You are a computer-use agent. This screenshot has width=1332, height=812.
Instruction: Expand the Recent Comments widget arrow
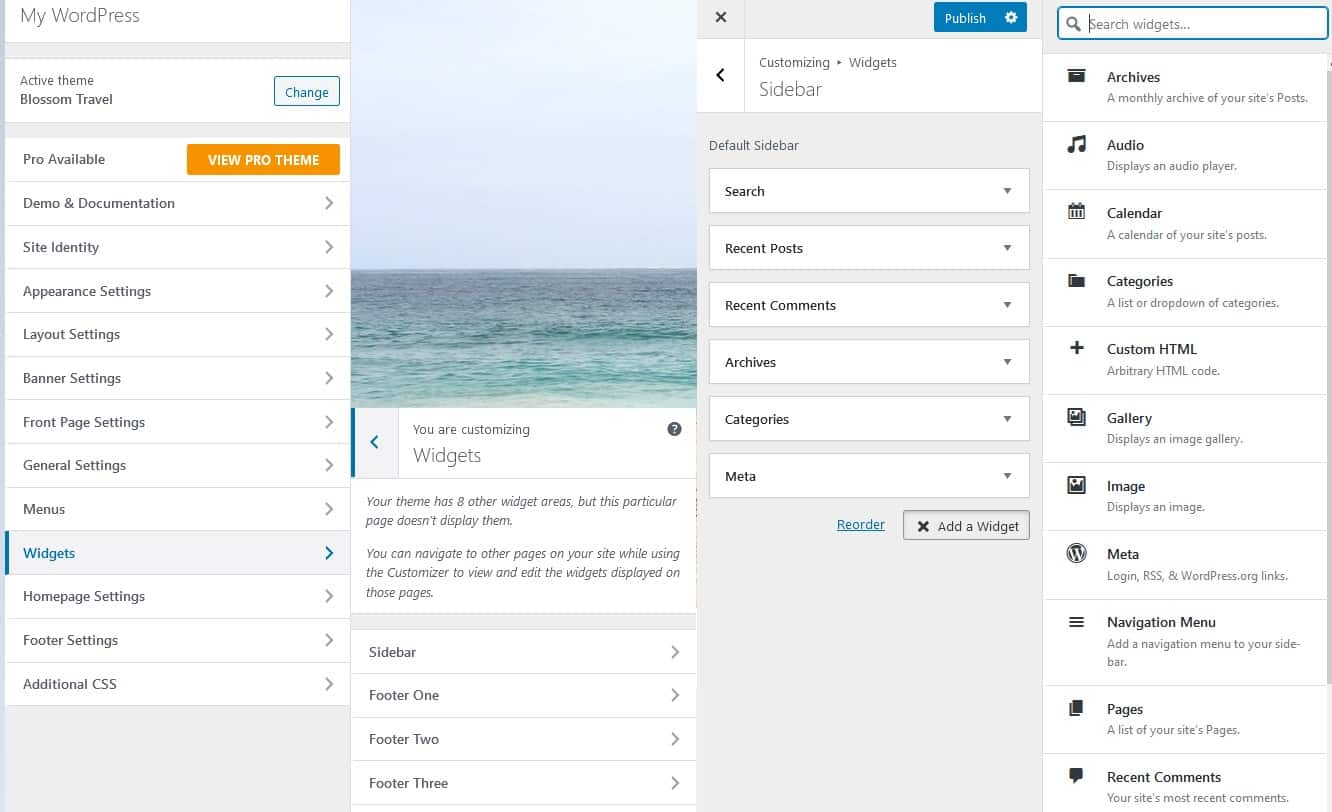(1007, 305)
